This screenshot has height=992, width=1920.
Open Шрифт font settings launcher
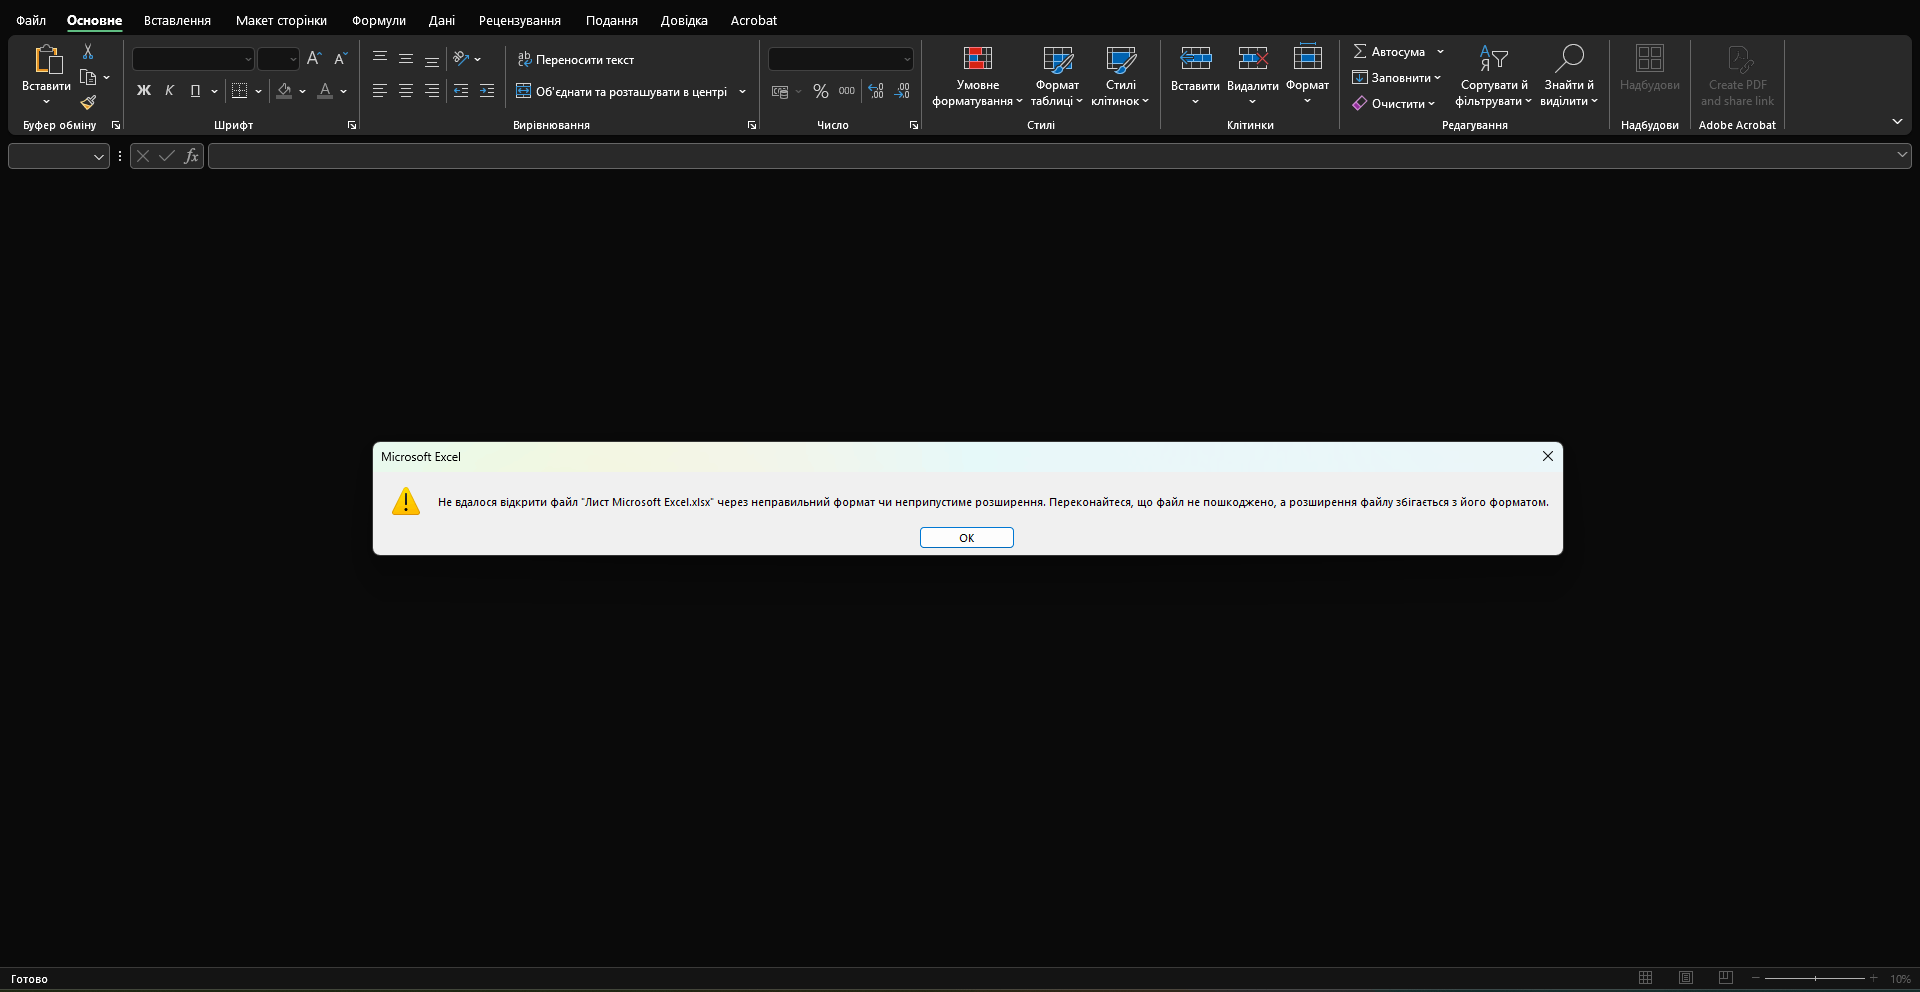(352, 125)
